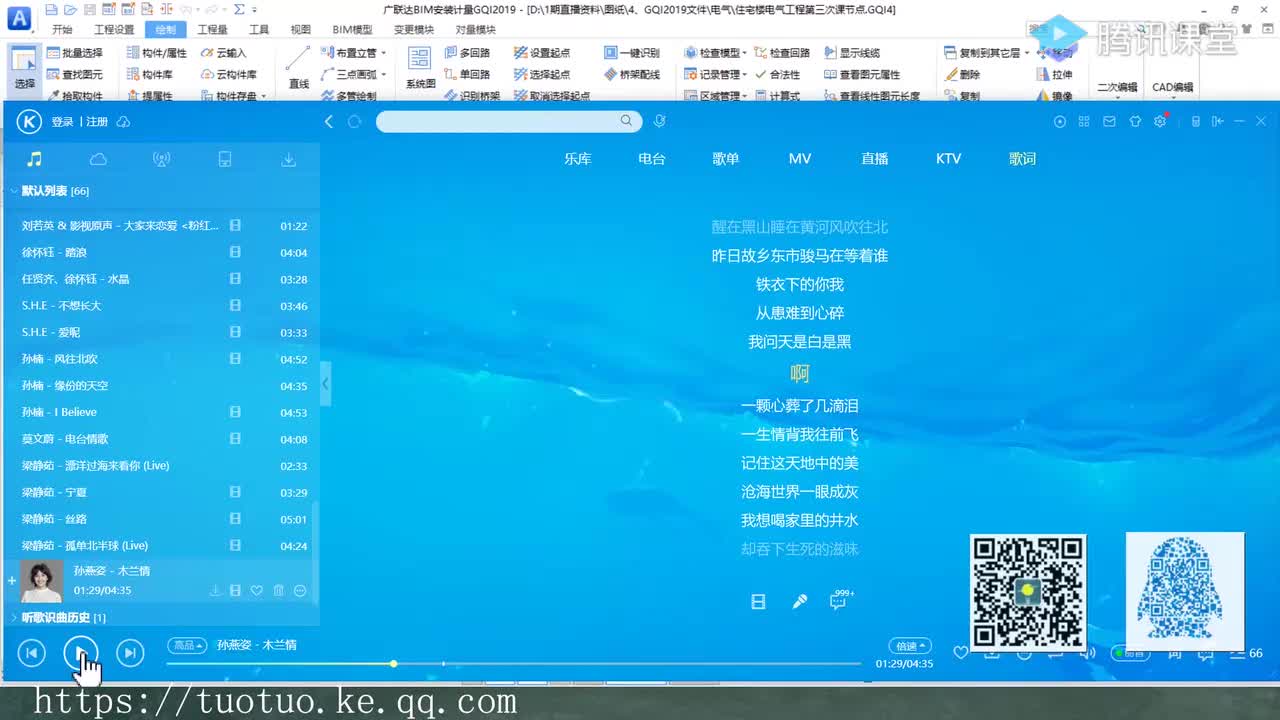Click the MV icon for 梁静茹 - 丝路
Image resolution: width=1280 pixels, height=720 pixels.
(x=235, y=519)
